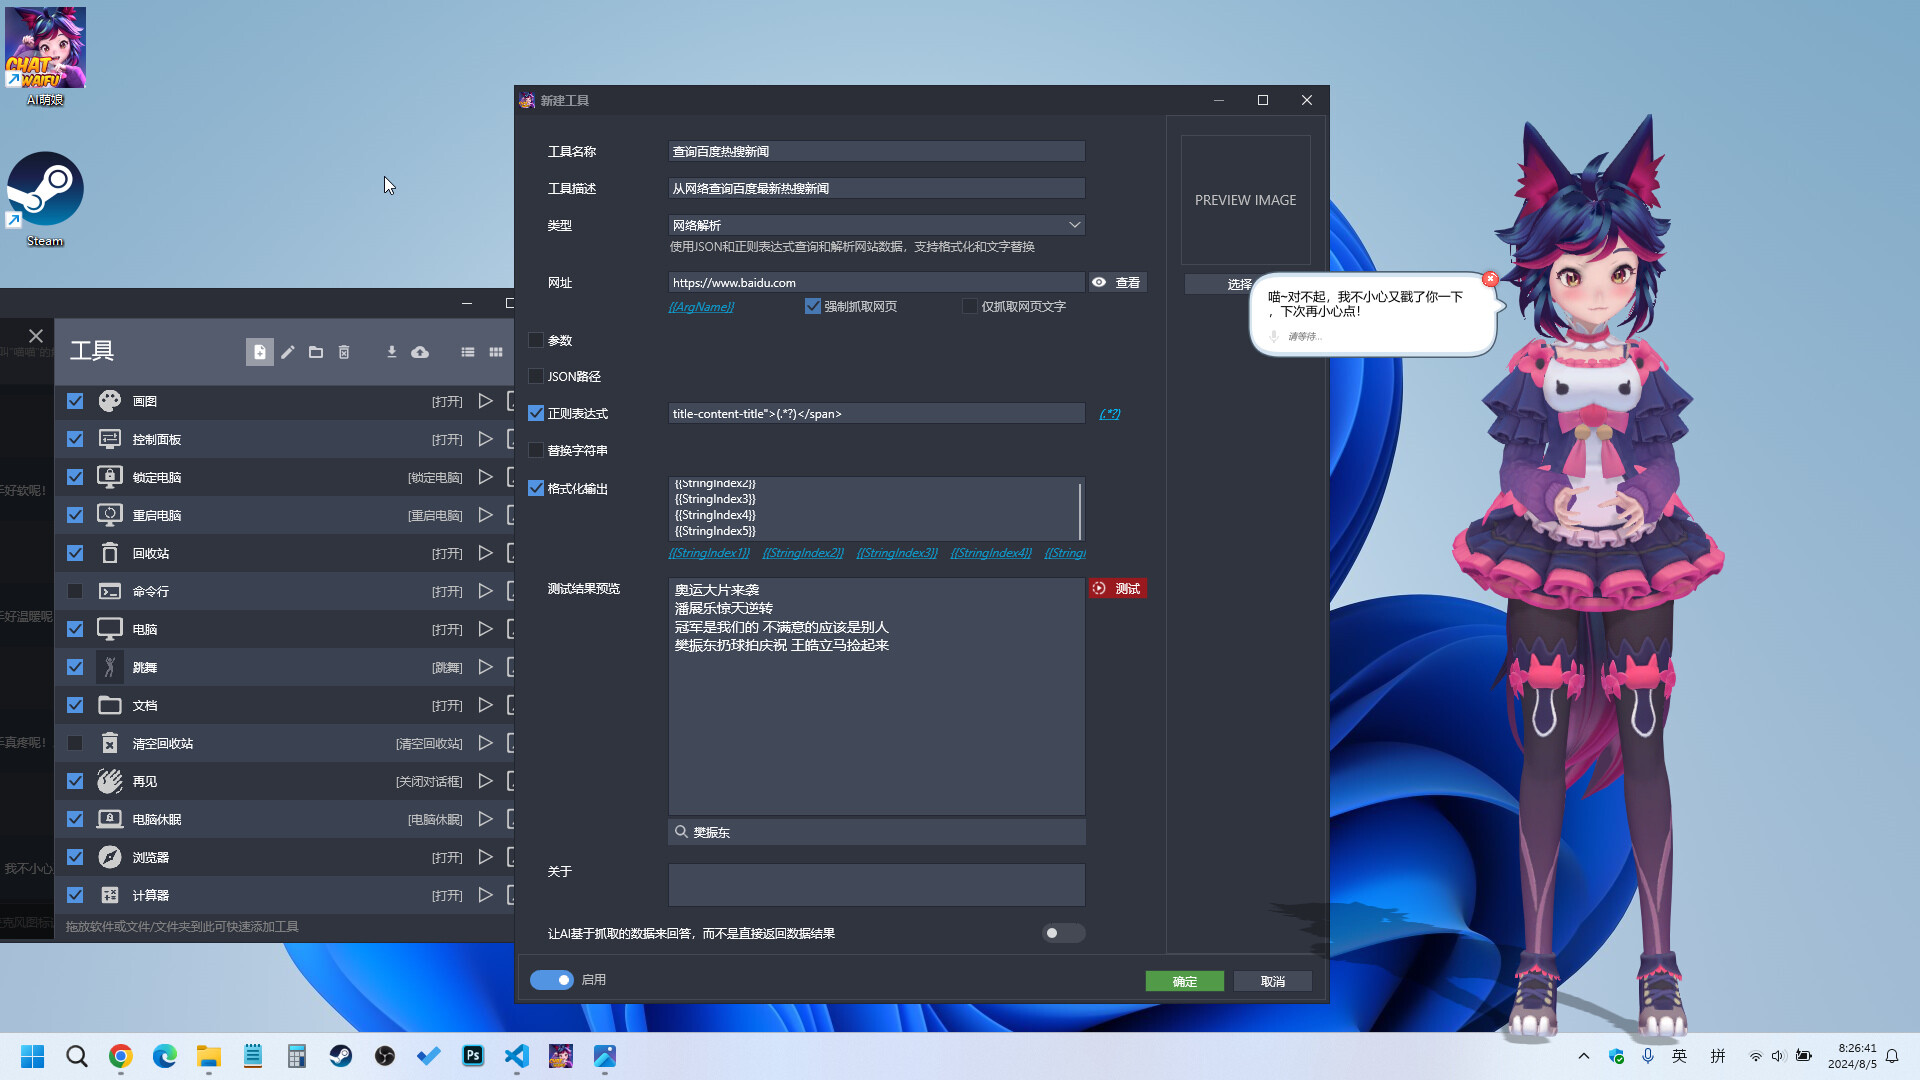The height and width of the screenshot is (1080, 1920).
Task: Select the pencil edit icon in the tools toolbar
Action: coord(287,352)
